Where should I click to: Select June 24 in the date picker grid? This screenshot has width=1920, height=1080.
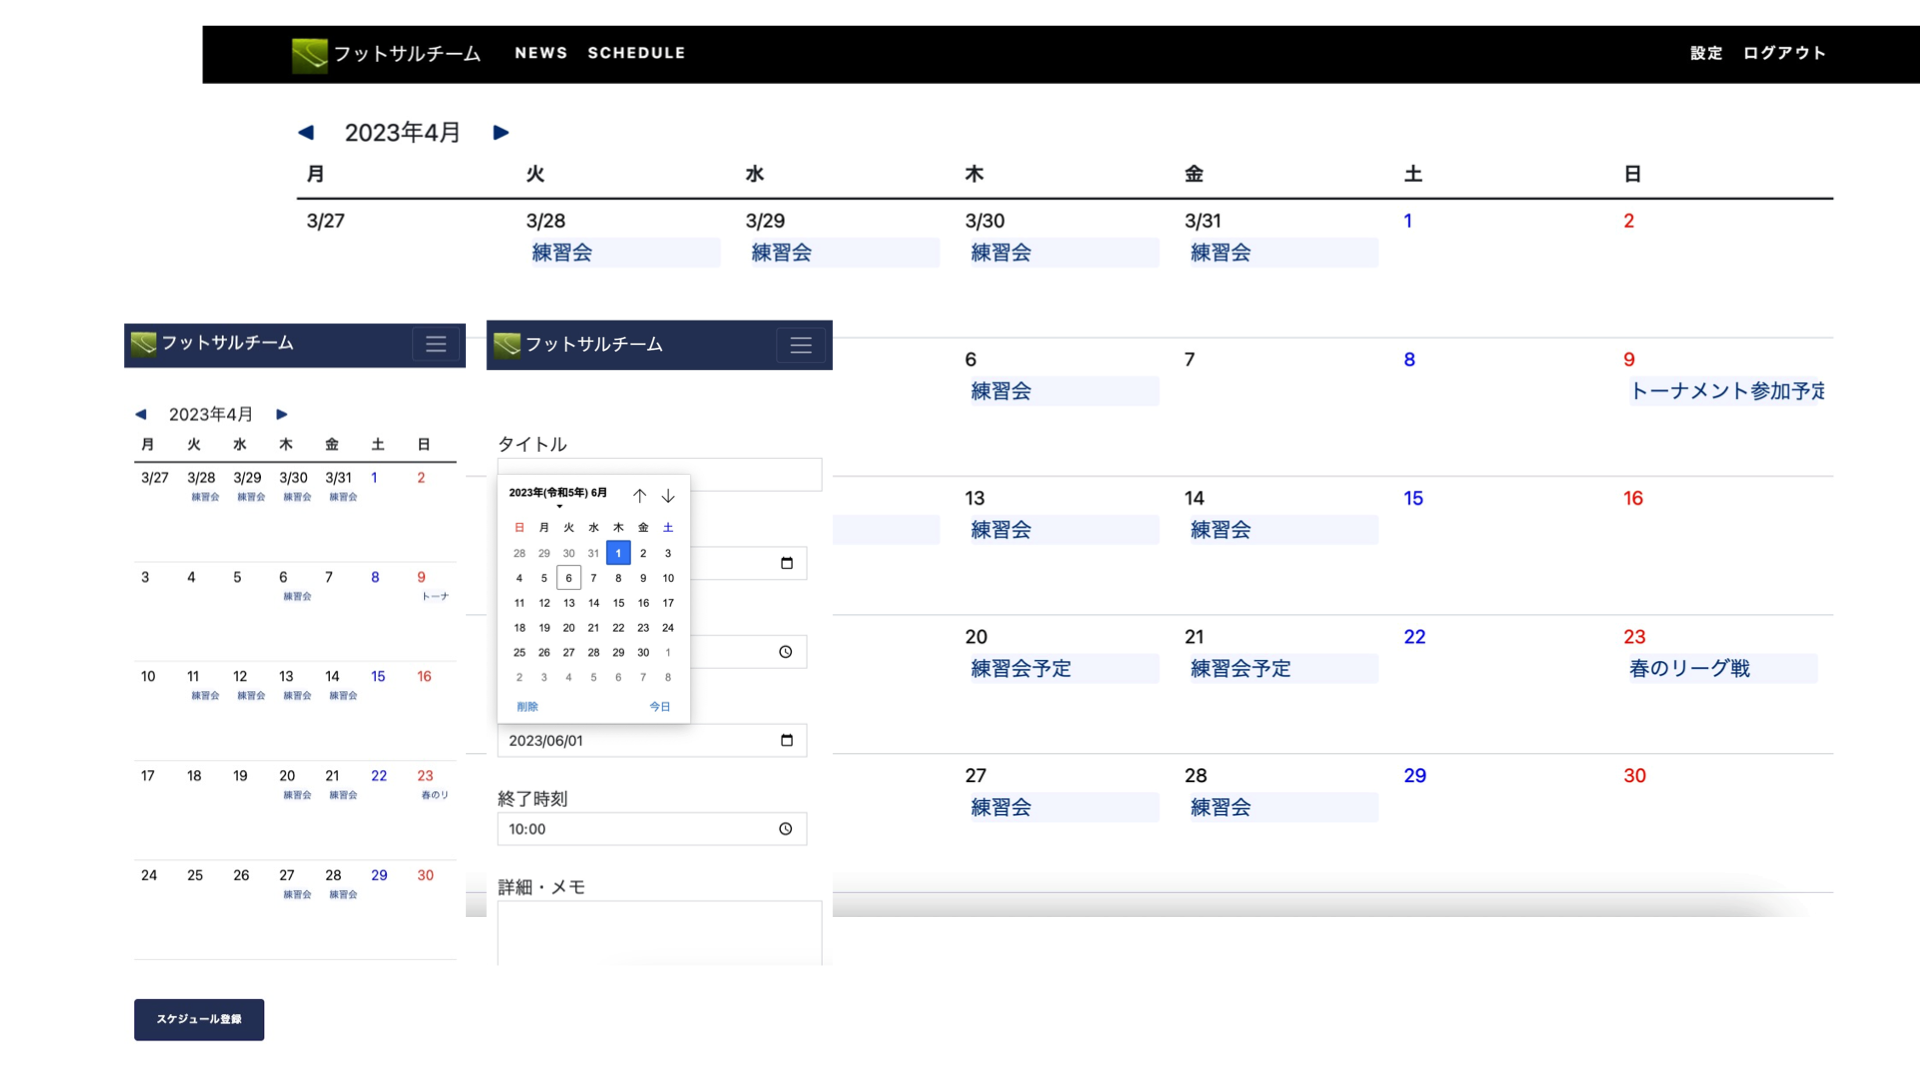[x=668, y=628]
